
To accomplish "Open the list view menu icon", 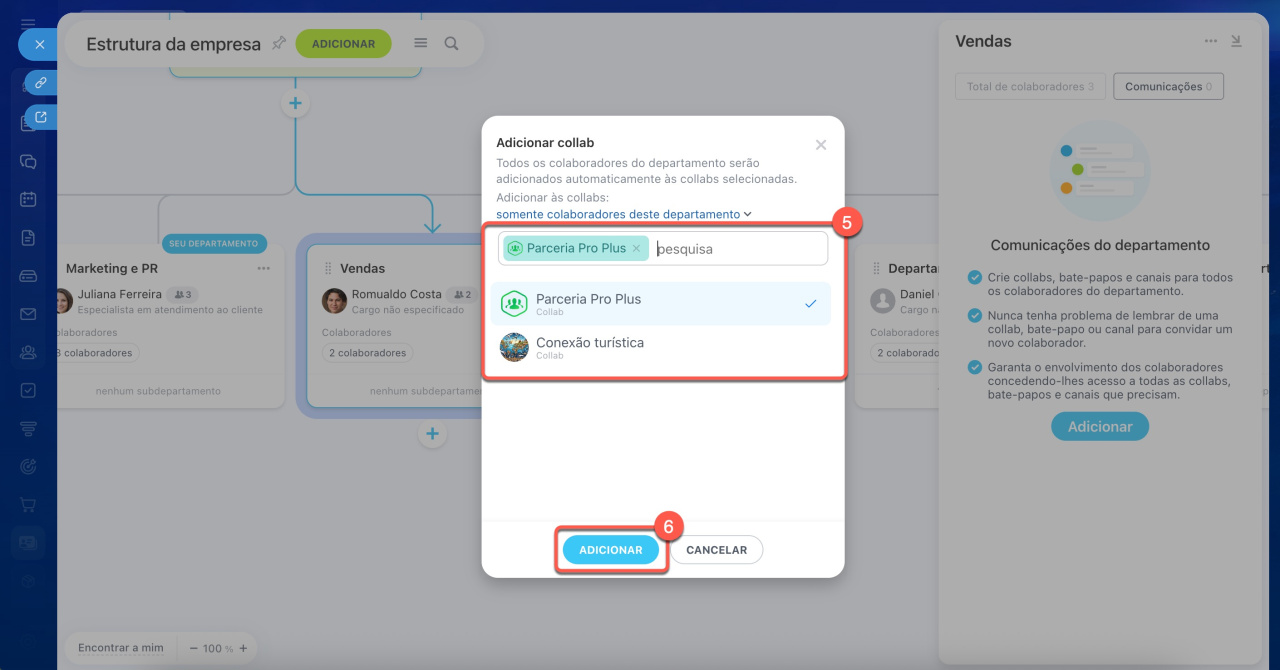I will (x=421, y=44).
